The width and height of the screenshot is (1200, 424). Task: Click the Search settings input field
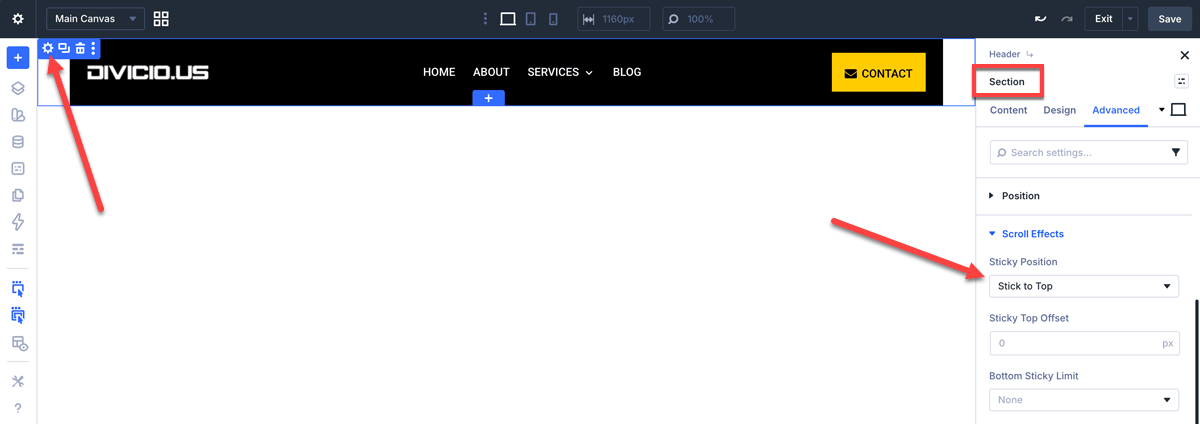click(x=1088, y=152)
